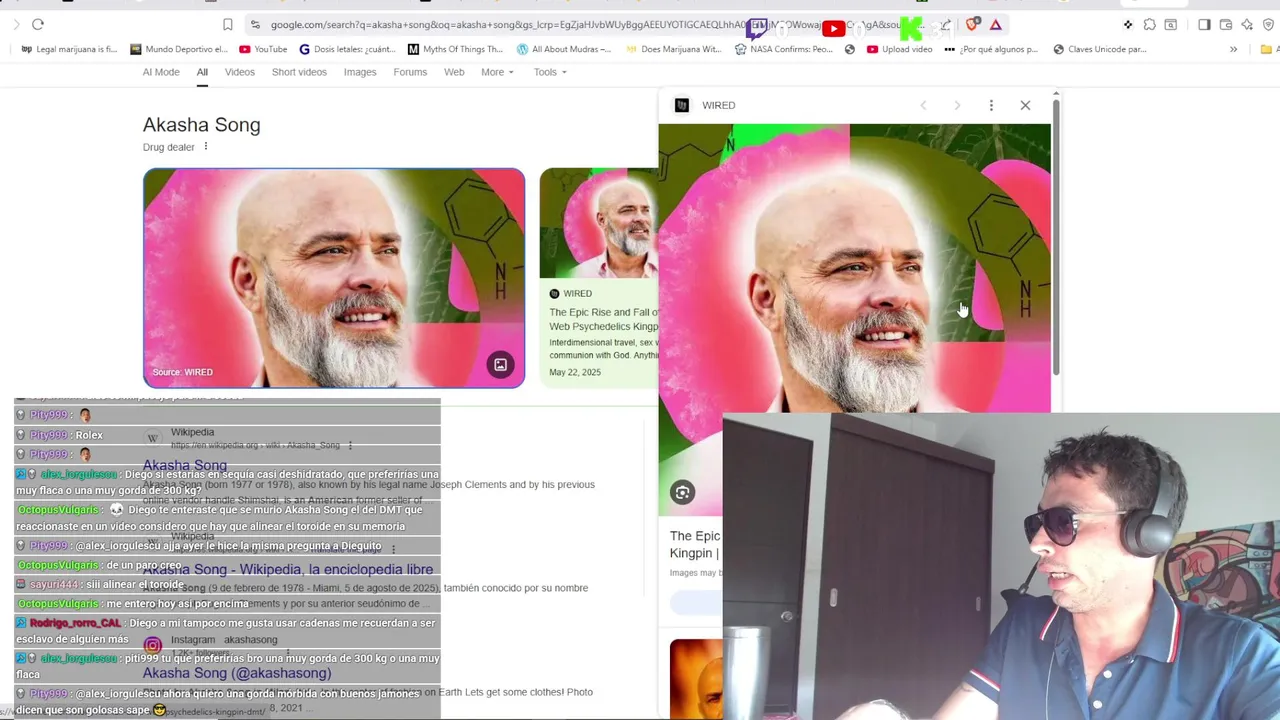Open 'Does Marijuana Wit...' bookmark
Image resolution: width=1280 pixels, height=720 pixels.
673,49
